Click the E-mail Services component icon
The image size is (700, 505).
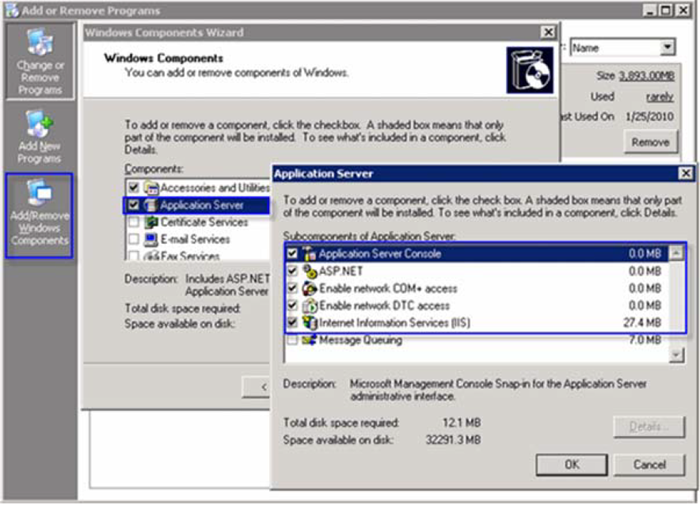[x=152, y=240]
